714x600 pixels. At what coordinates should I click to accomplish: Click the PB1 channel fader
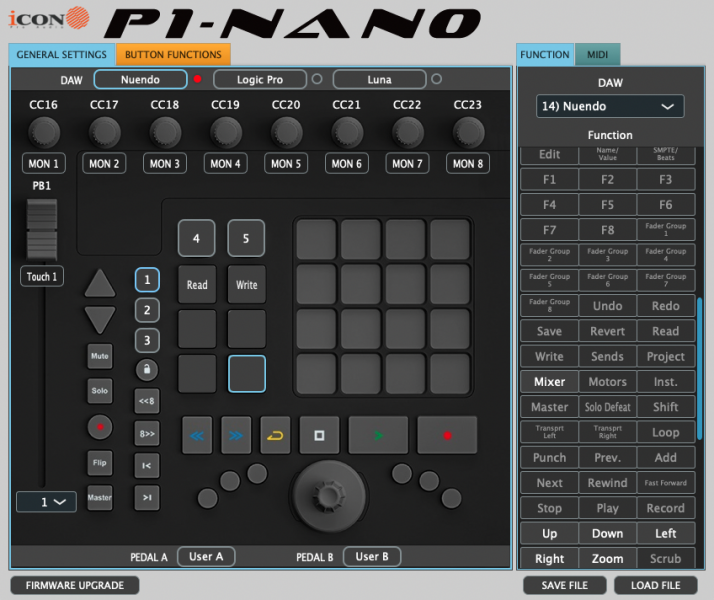click(42, 229)
